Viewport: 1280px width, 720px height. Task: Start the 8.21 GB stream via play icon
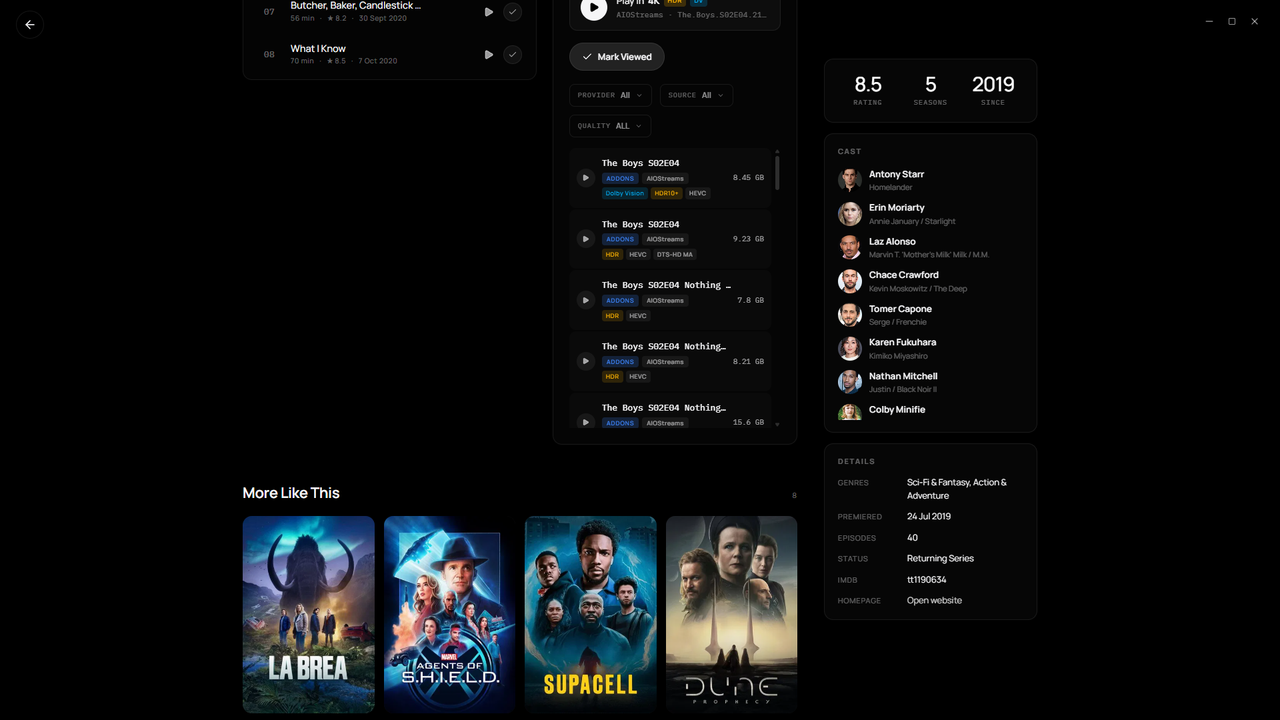point(586,361)
